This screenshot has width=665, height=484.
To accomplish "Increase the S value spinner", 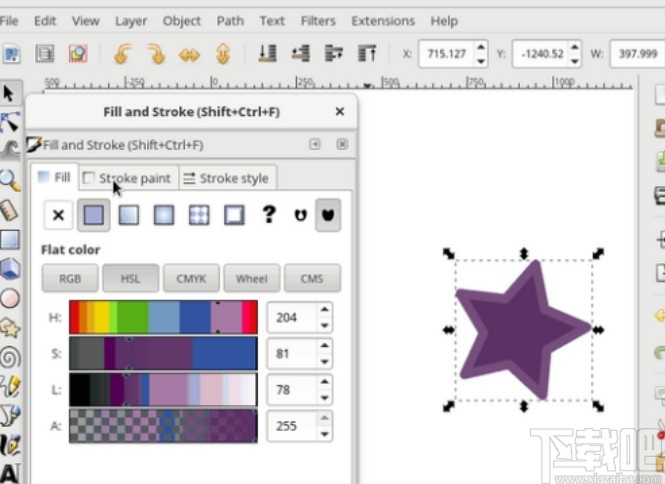I will click(324, 345).
